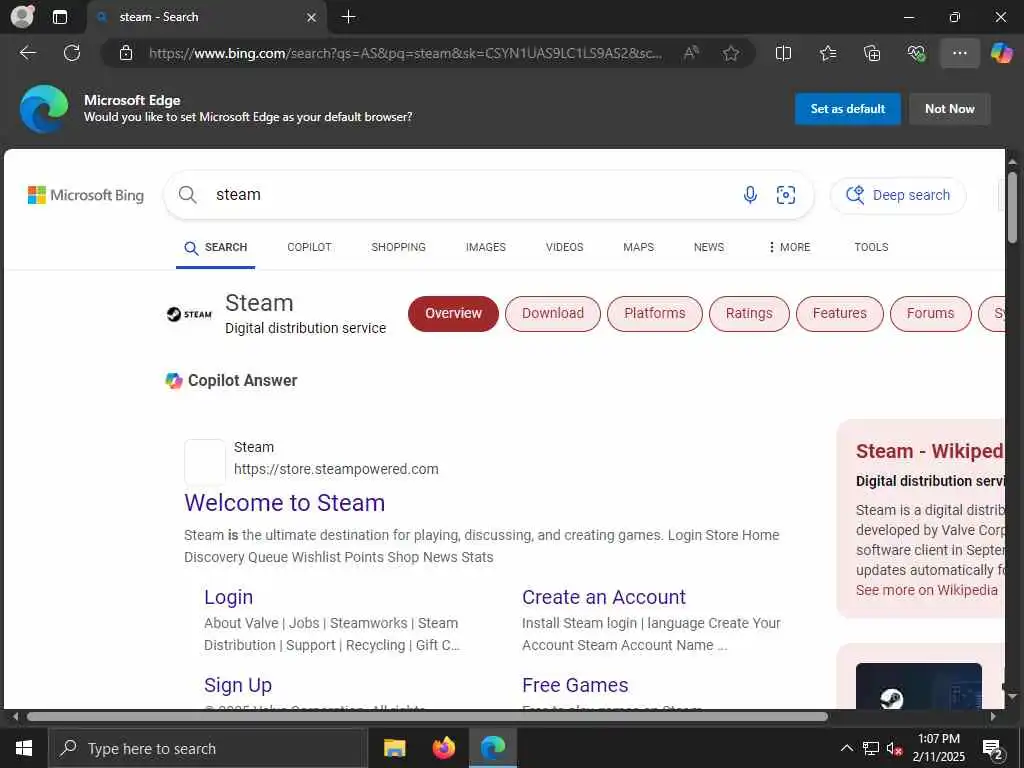
Task: Select the Overview pill
Action: pyautogui.click(x=453, y=313)
